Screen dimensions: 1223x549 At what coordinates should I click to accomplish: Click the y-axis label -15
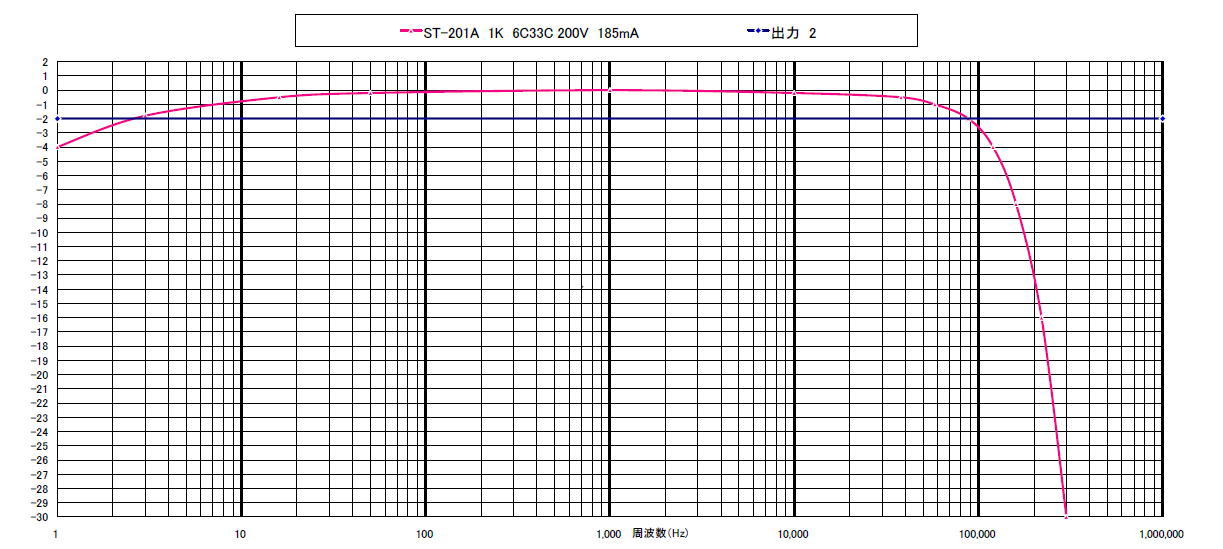(x=40, y=304)
